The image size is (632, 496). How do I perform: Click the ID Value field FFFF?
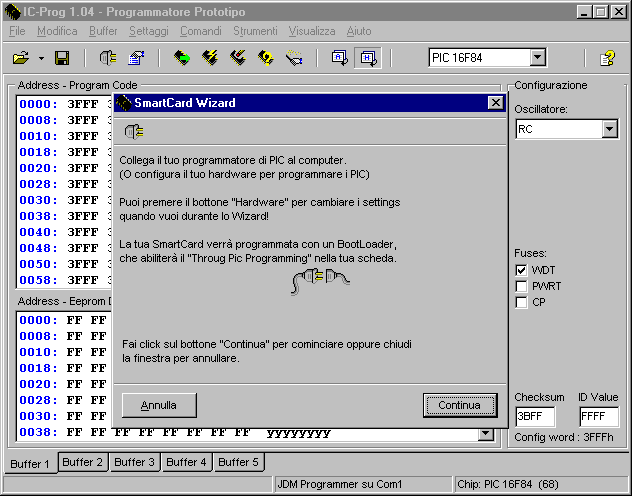point(599,417)
